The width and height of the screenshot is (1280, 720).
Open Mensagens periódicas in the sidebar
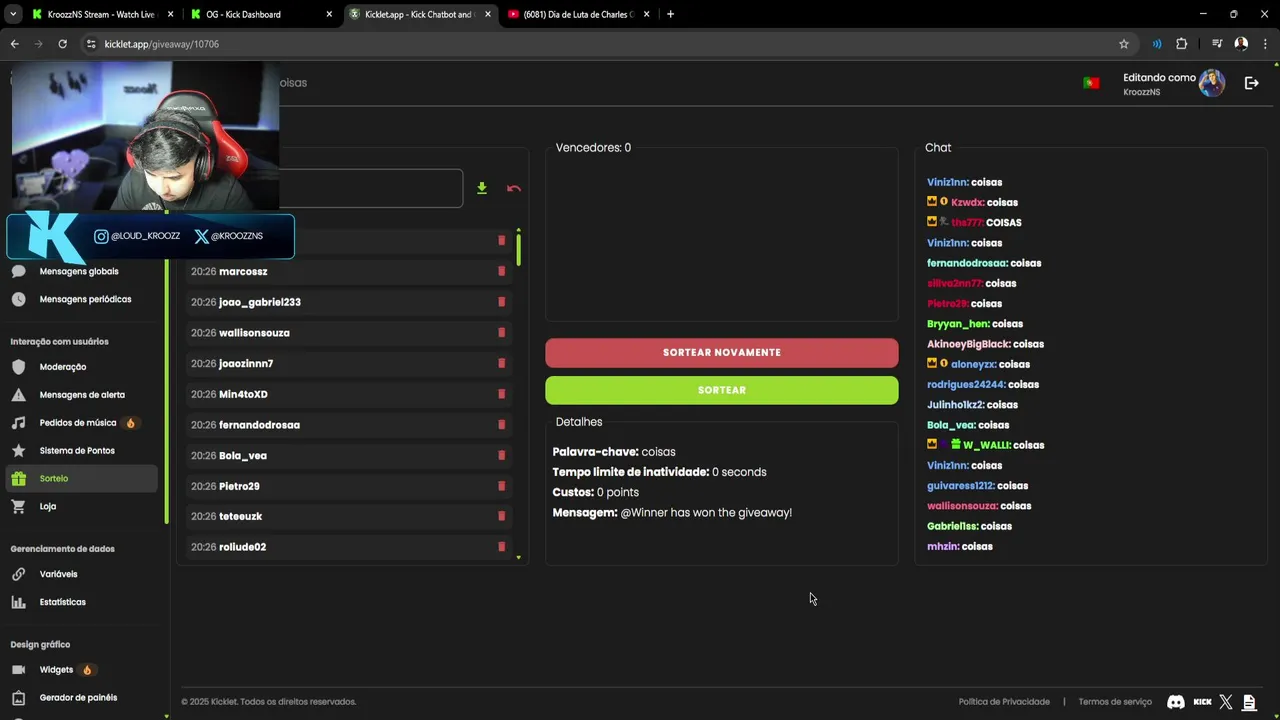[85, 299]
